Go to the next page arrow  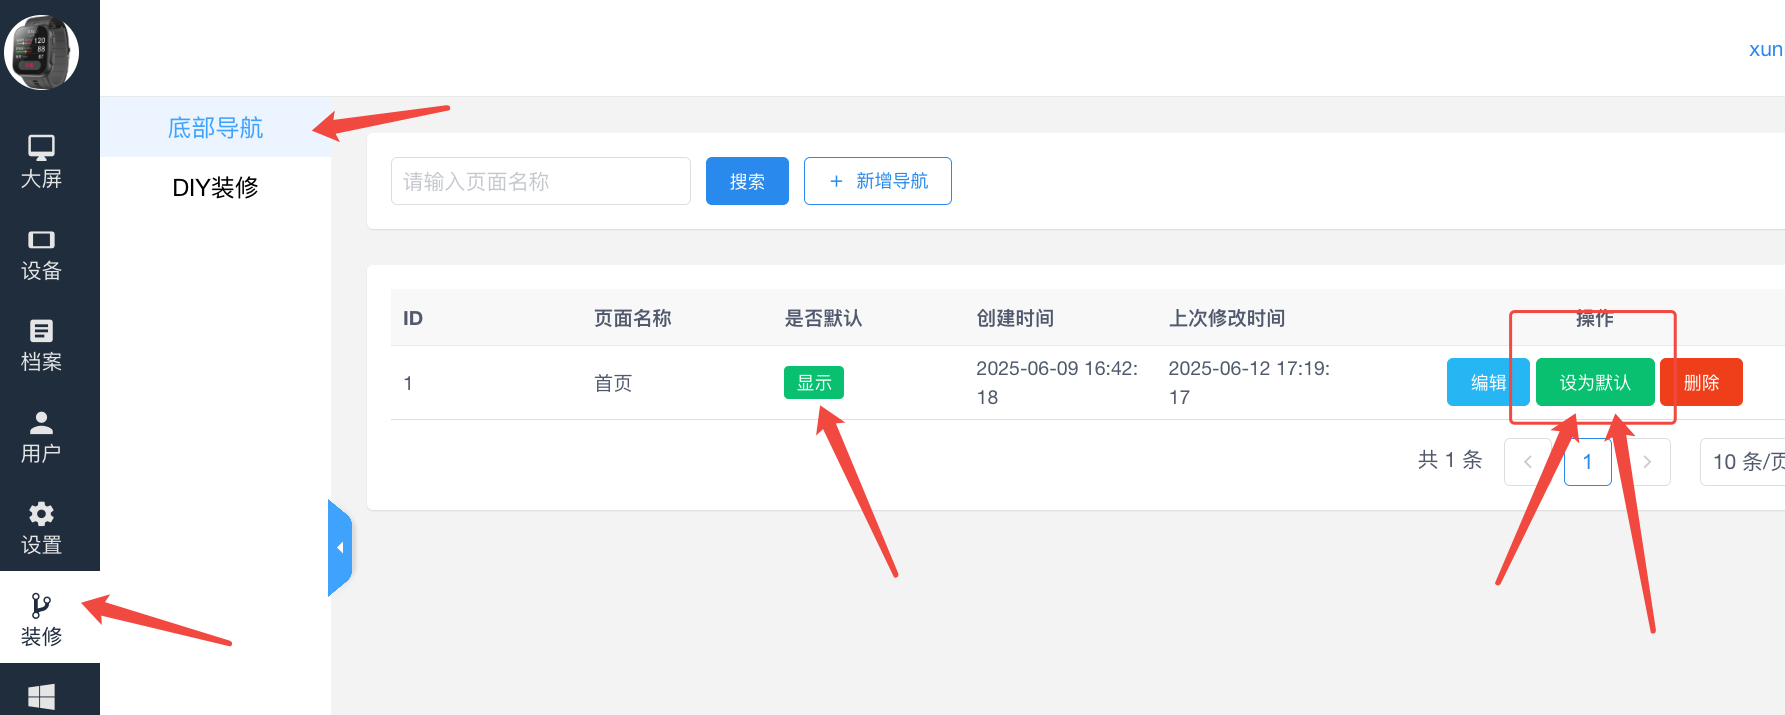click(1647, 462)
